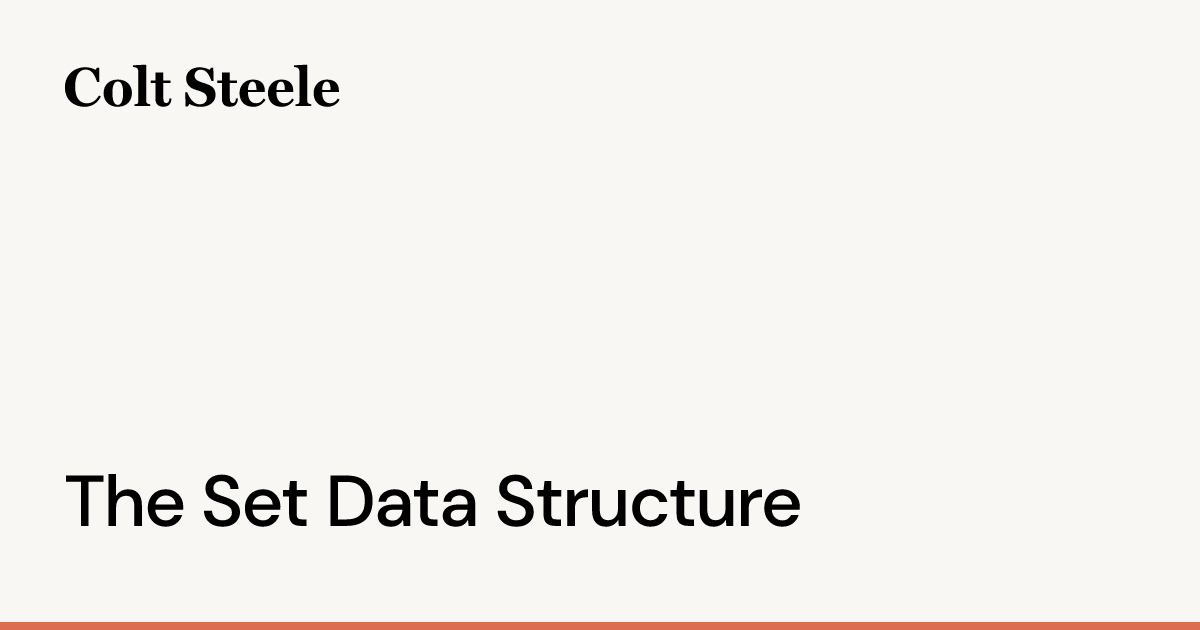Click the capital S of Steele
The image size is (1200, 630).
pyautogui.click(x=200, y=87)
